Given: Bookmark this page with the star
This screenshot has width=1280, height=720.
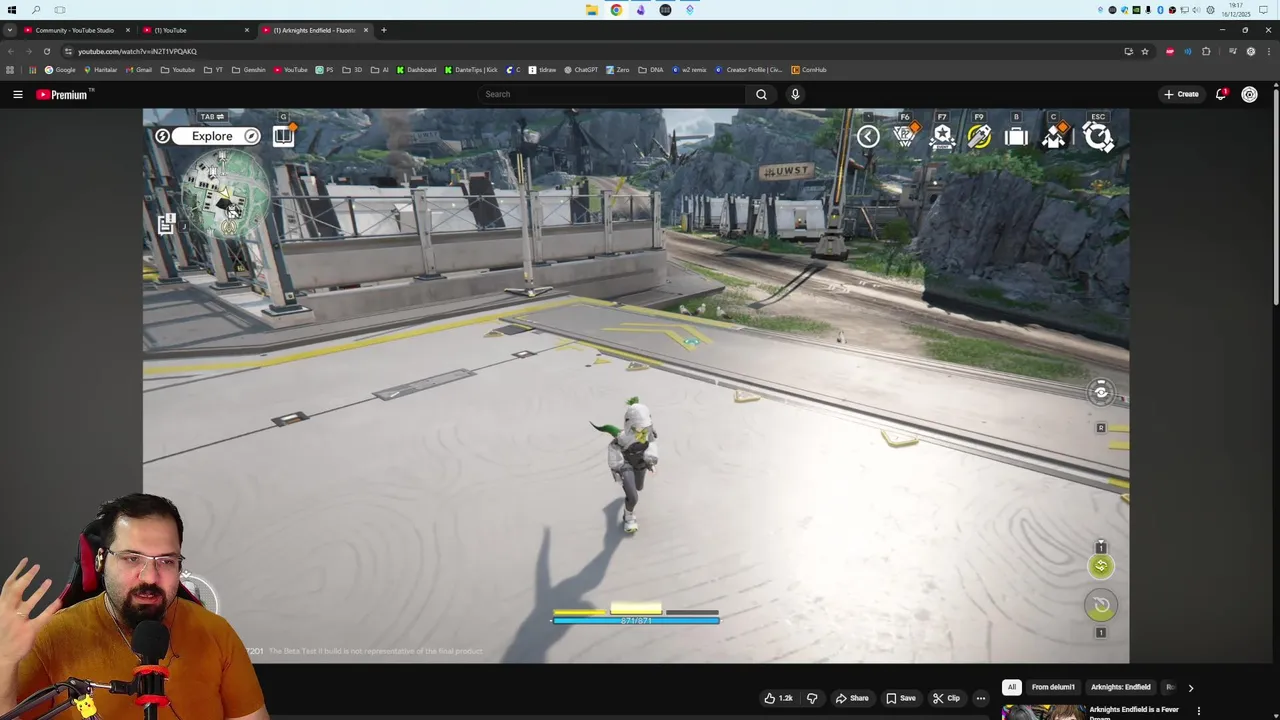Looking at the screenshot, I should (x=1145, y=51).
